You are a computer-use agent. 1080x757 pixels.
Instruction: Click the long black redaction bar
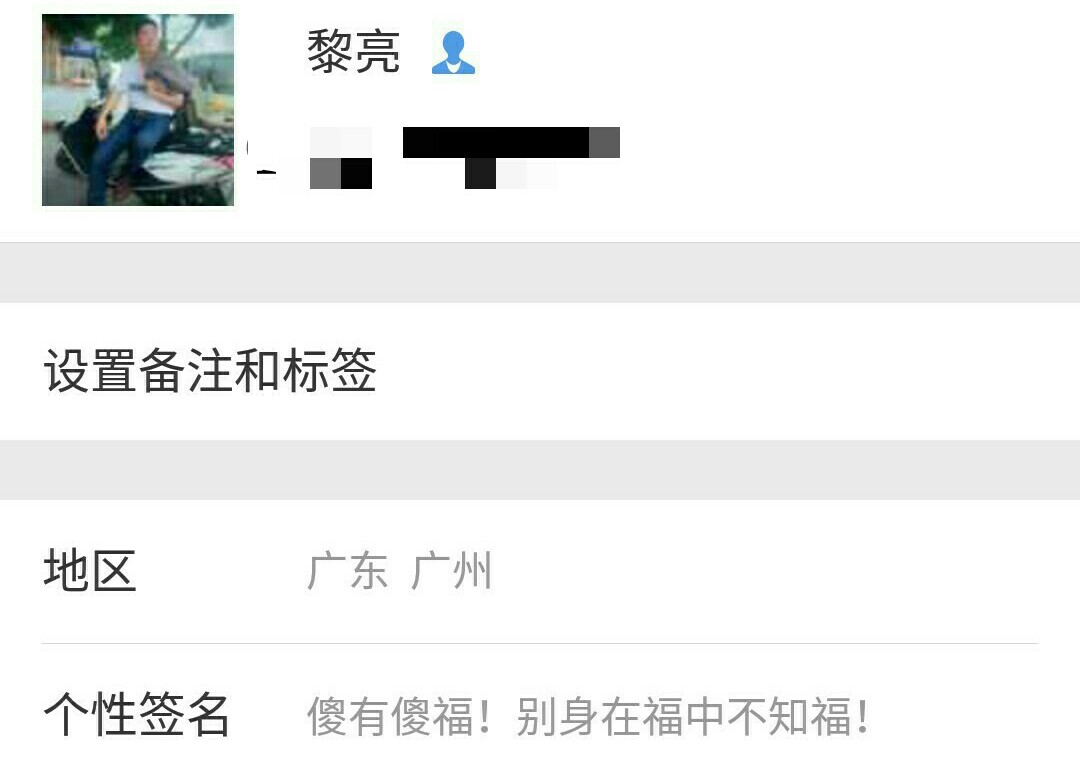tap(496, 143)
